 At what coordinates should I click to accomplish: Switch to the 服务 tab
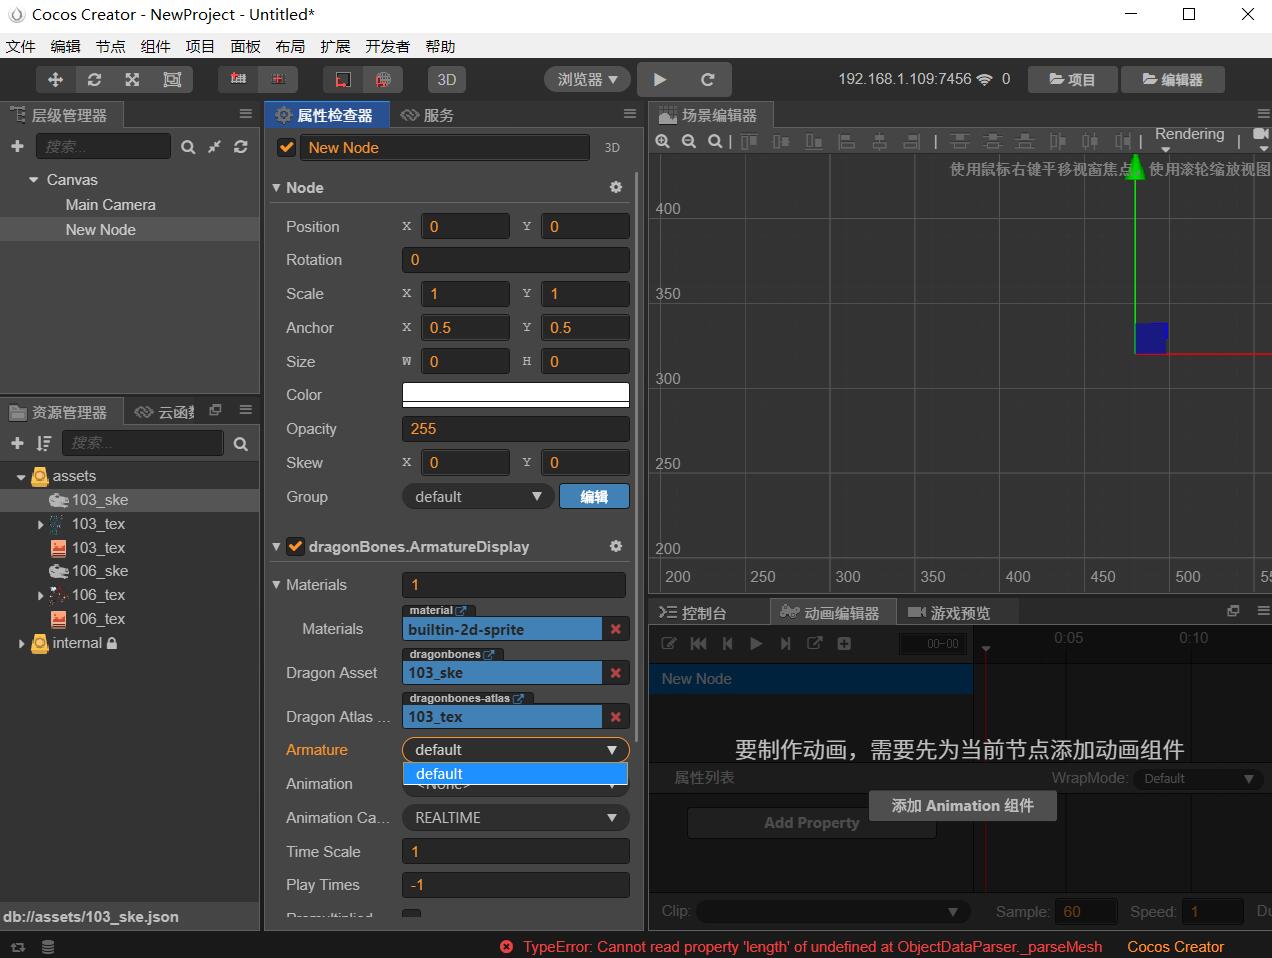tap(427, 115)
